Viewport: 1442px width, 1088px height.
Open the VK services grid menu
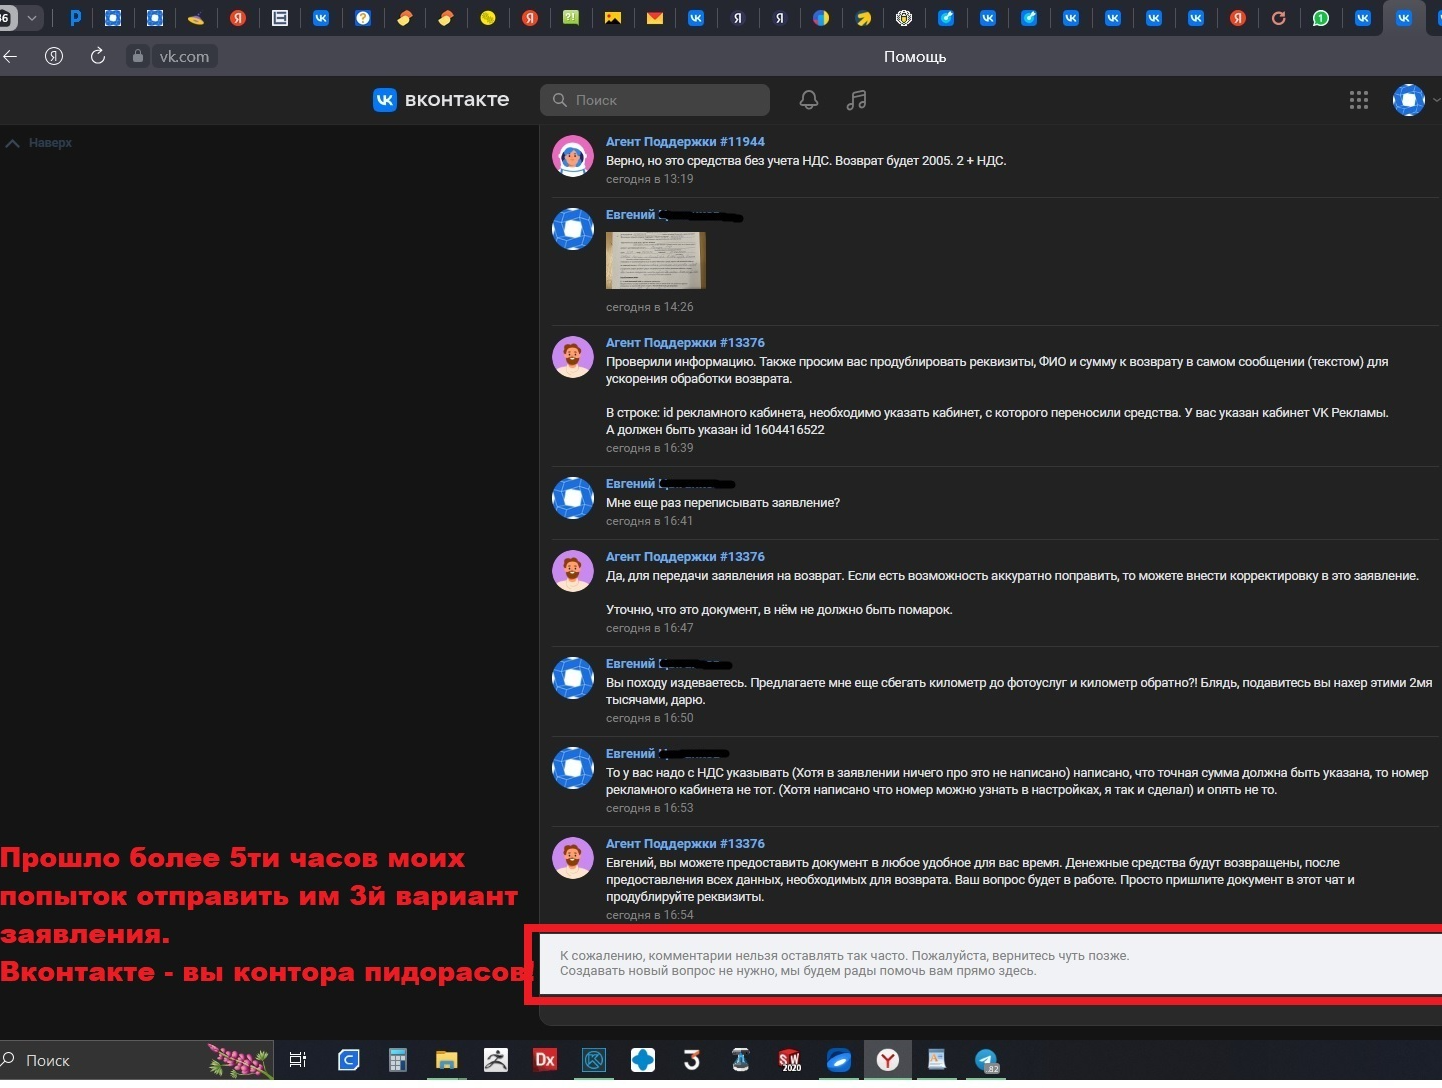click(1358, 100)
